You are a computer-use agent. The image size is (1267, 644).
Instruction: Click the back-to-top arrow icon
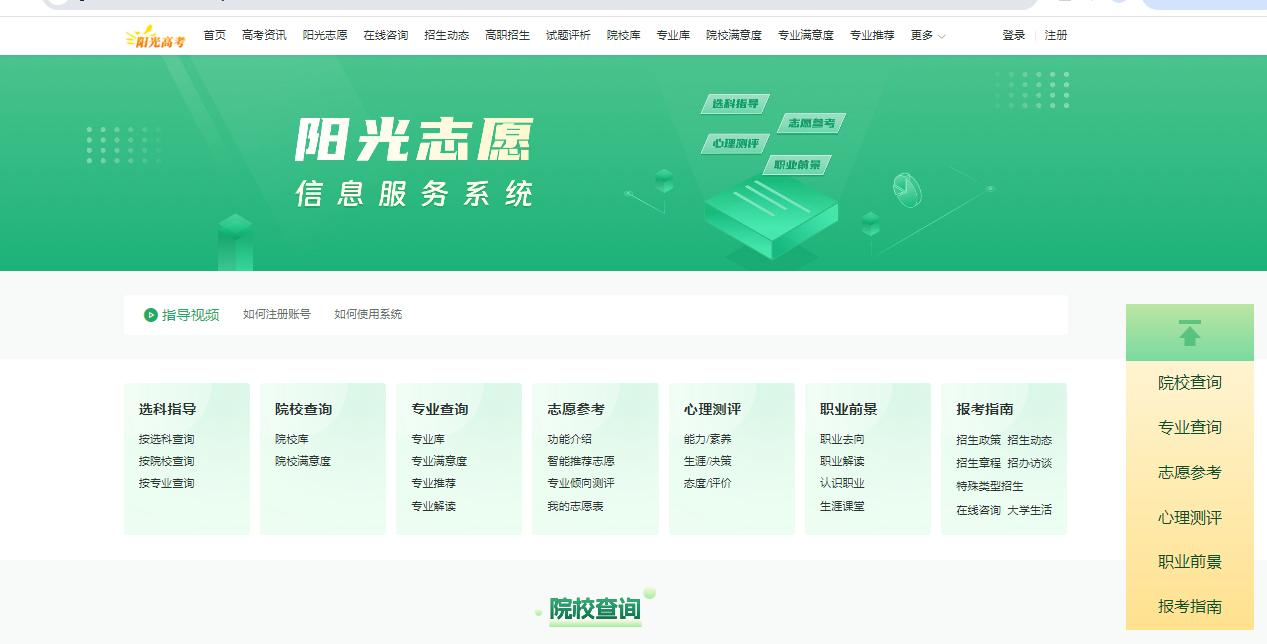[x=1189, y=333]
